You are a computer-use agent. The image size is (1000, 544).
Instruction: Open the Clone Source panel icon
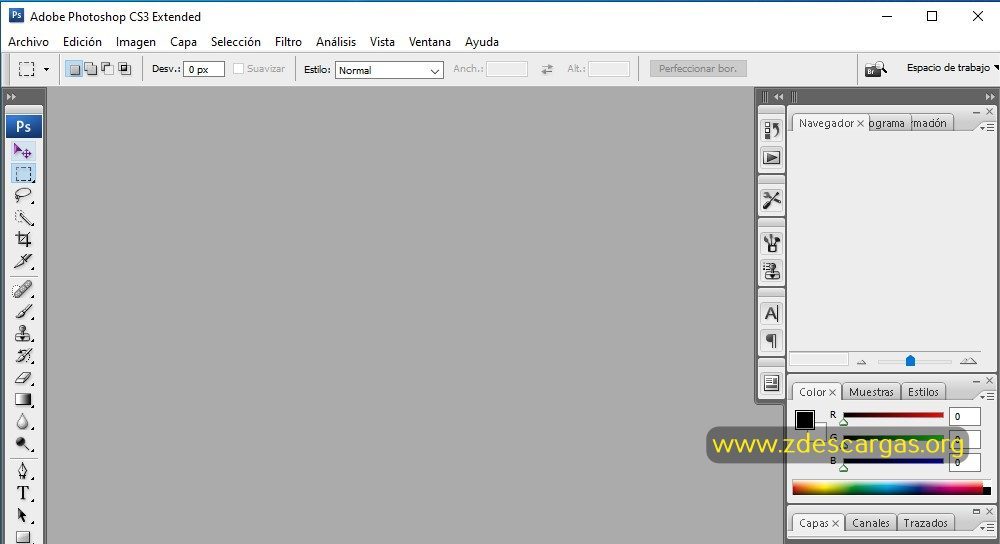pos(772,271)
